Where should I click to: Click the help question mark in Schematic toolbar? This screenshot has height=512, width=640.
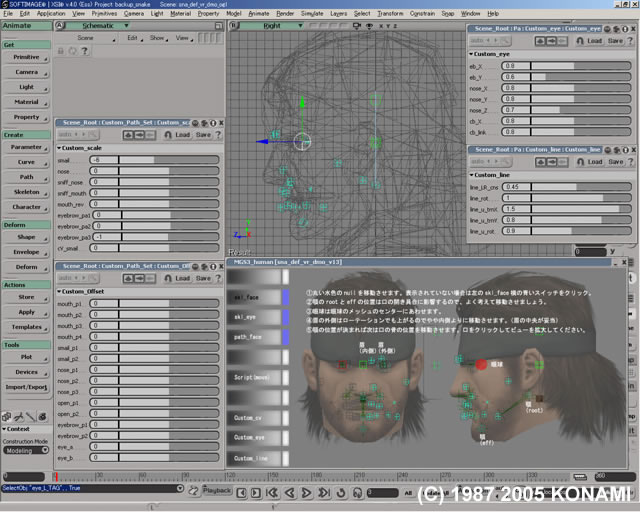click(x=84, y=51)
